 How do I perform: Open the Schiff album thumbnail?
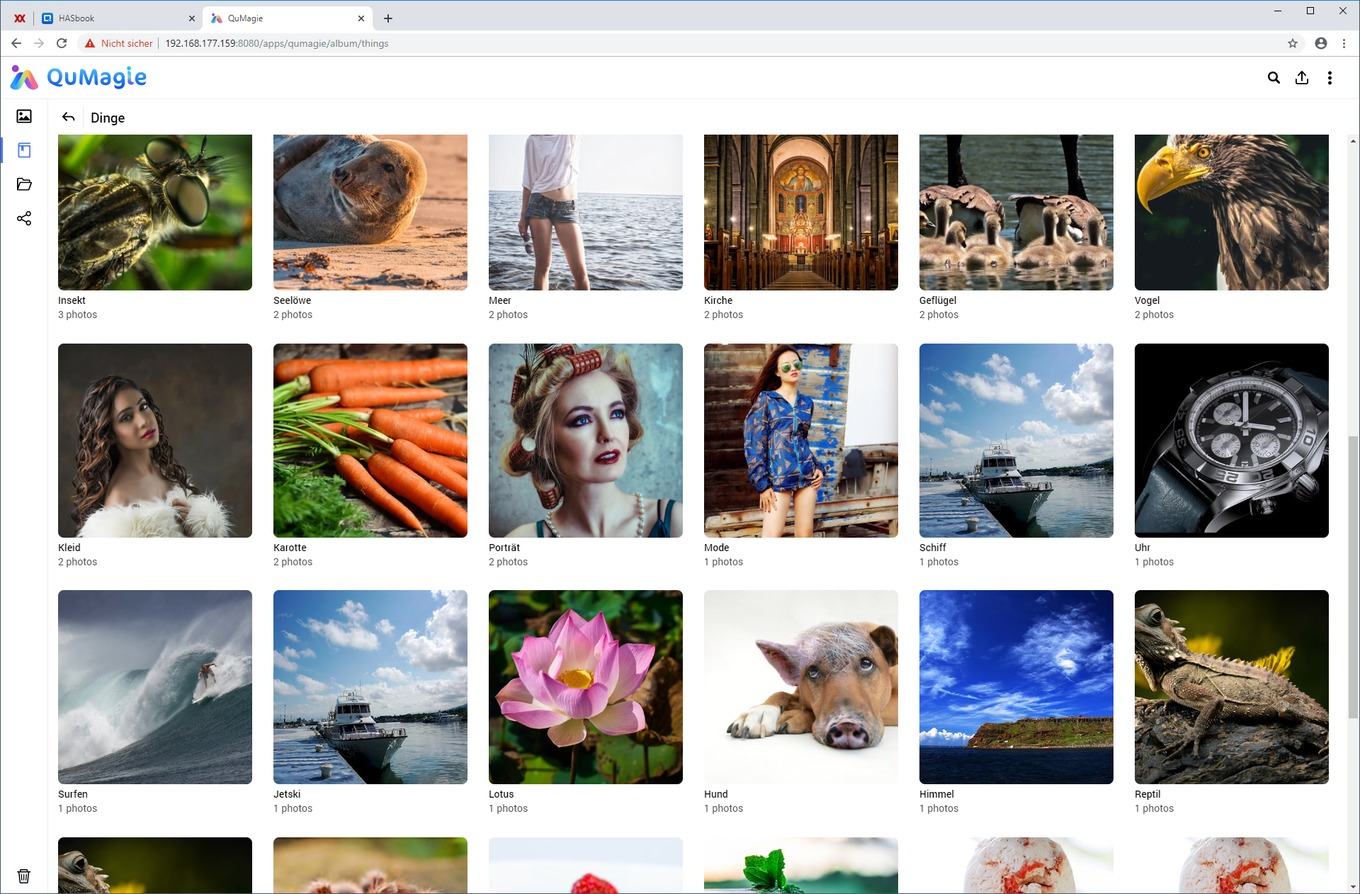[1016, 440]
